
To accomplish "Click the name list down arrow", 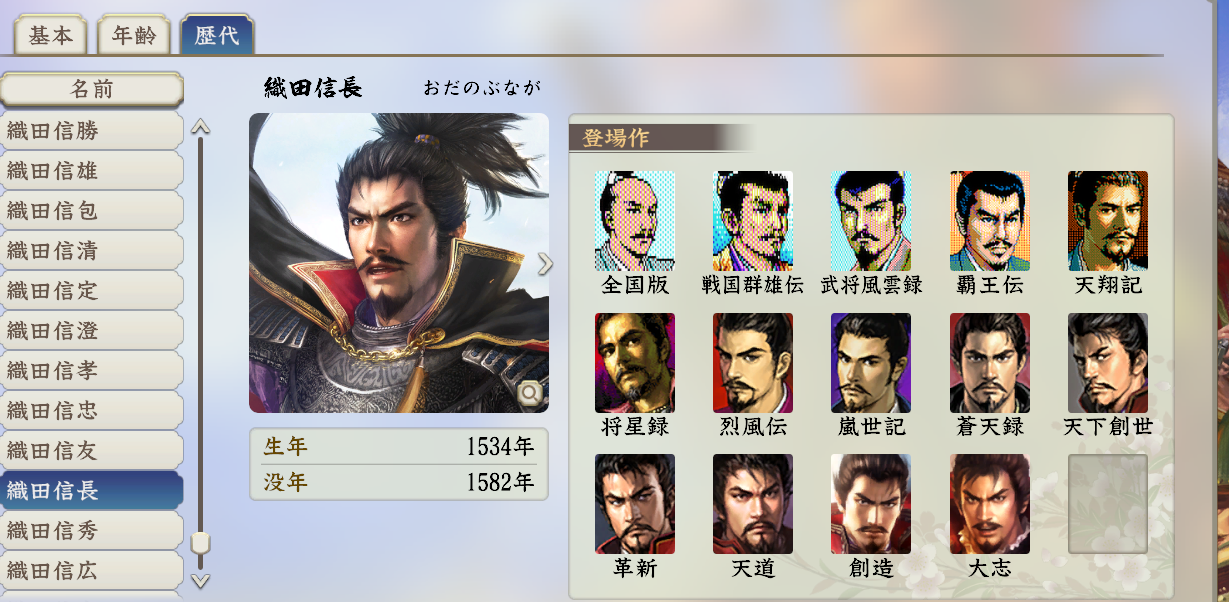I will (x=200, y=579).
